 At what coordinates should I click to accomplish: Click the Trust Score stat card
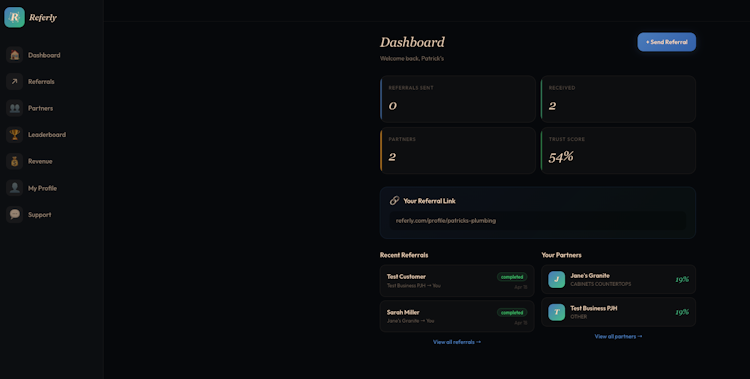coord(618,150)
